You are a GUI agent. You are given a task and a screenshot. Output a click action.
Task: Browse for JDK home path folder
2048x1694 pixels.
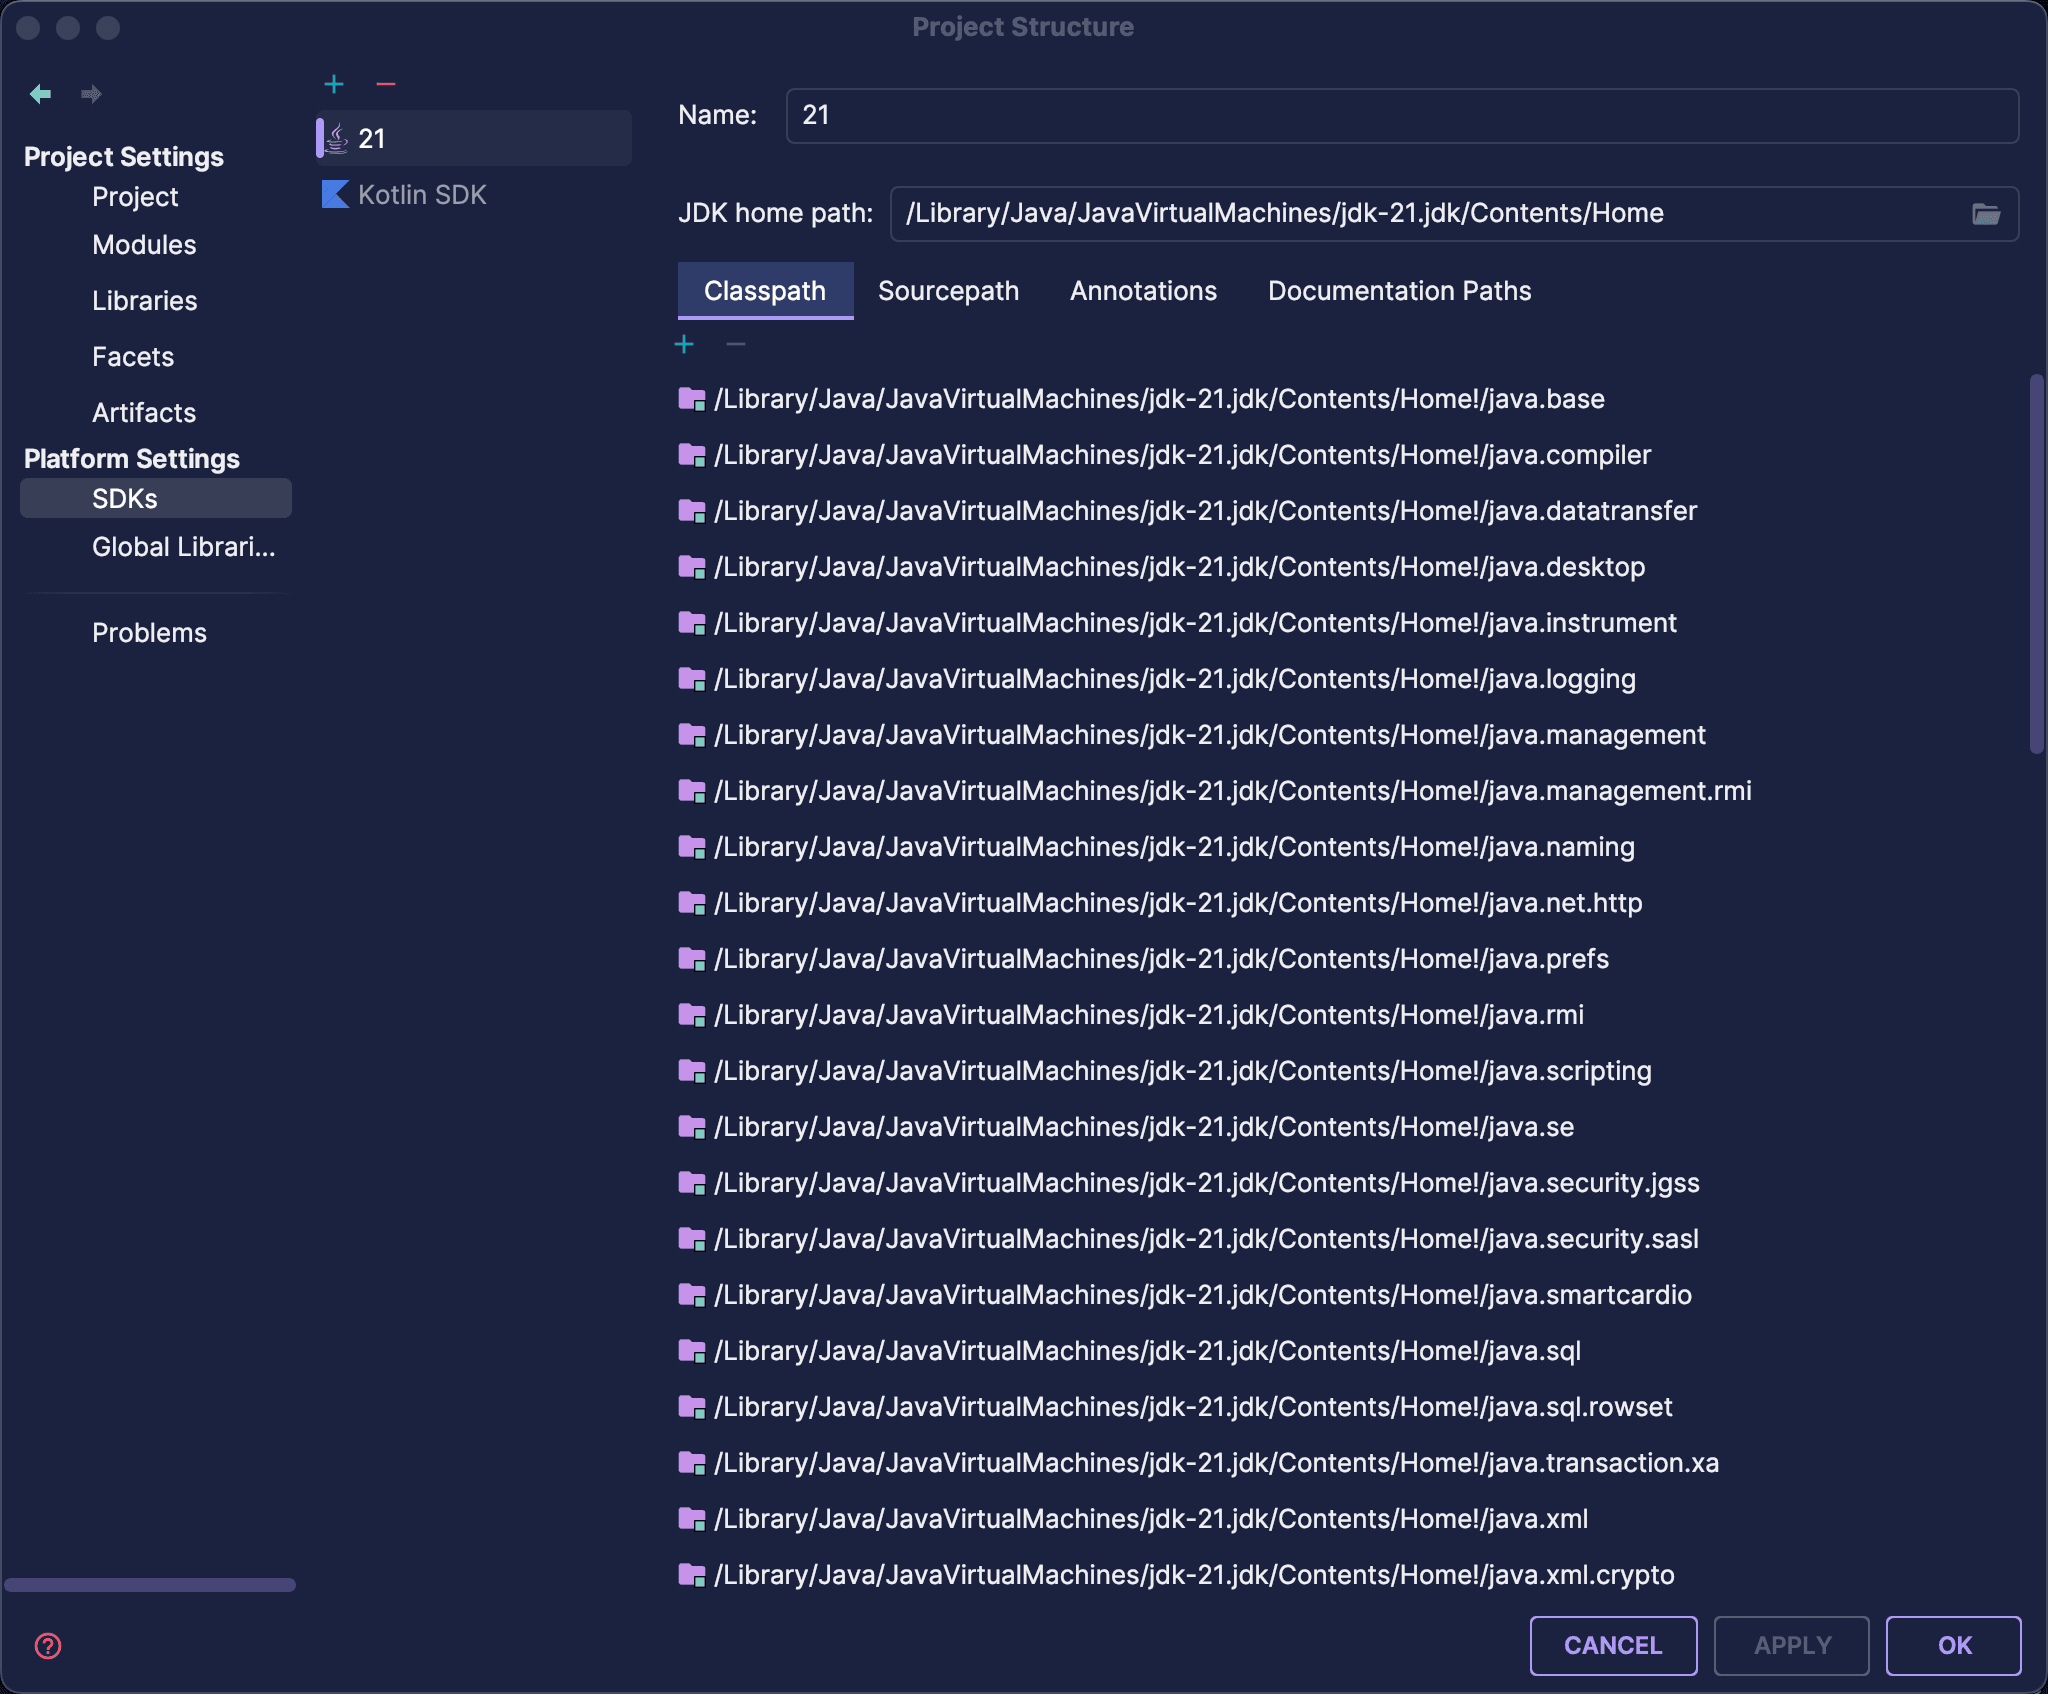[1985, 214]
